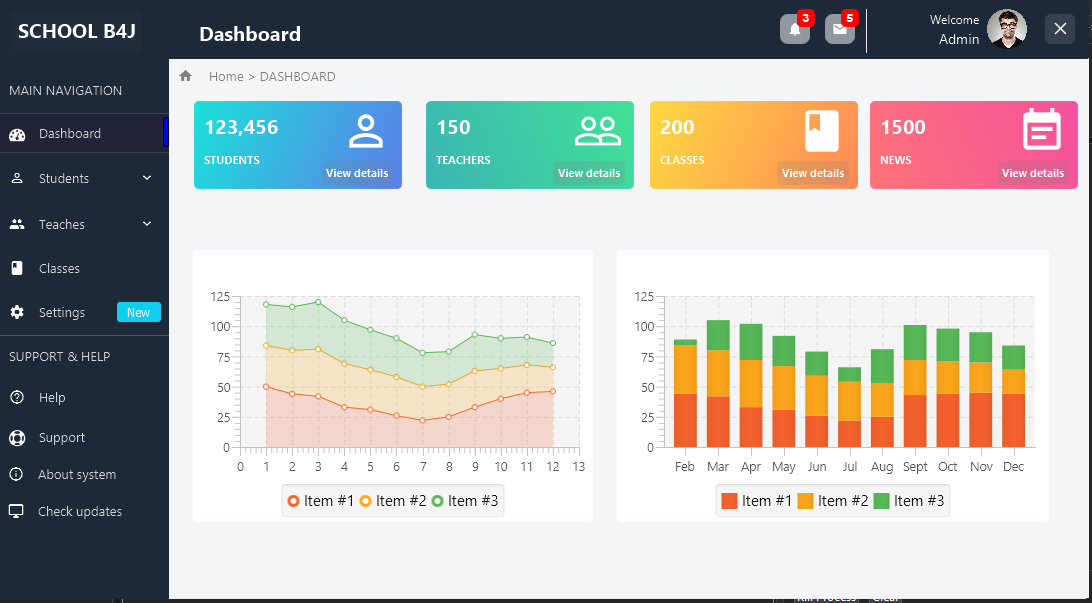Click the News card calendar icon
The height and width of the screenshot is (603, 1092).
point(1042,130)
